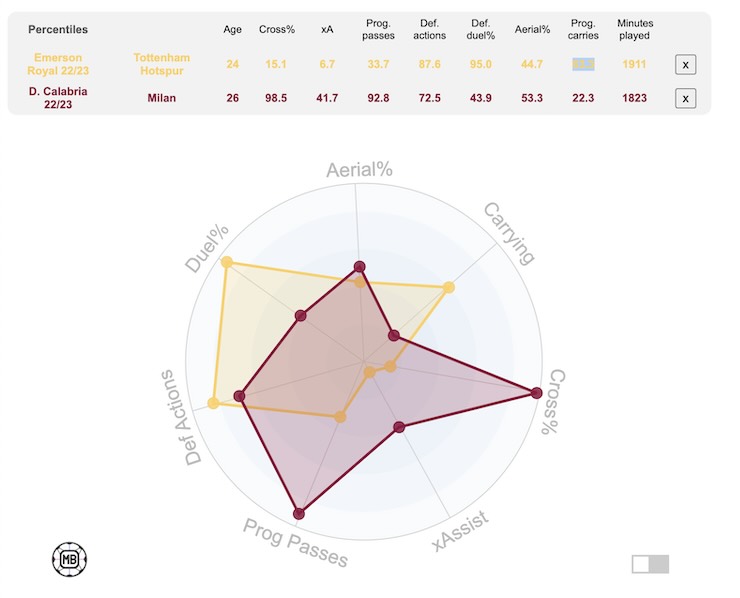Click Emerson Royal's highlighted Prog. carries value

[583, 65]
